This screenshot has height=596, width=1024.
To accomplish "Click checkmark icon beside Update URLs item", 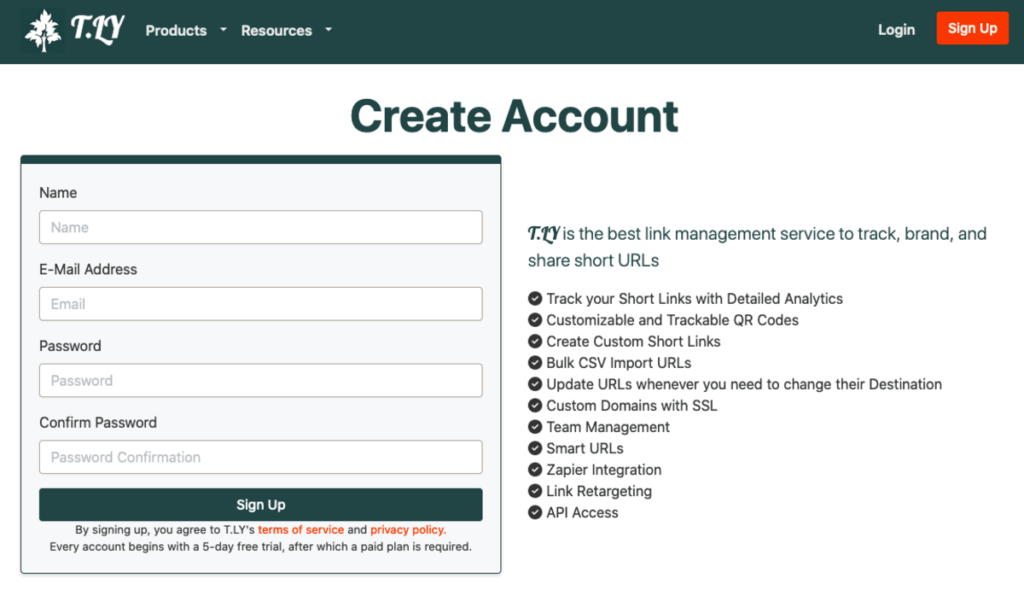I will (x=535, y=384).
